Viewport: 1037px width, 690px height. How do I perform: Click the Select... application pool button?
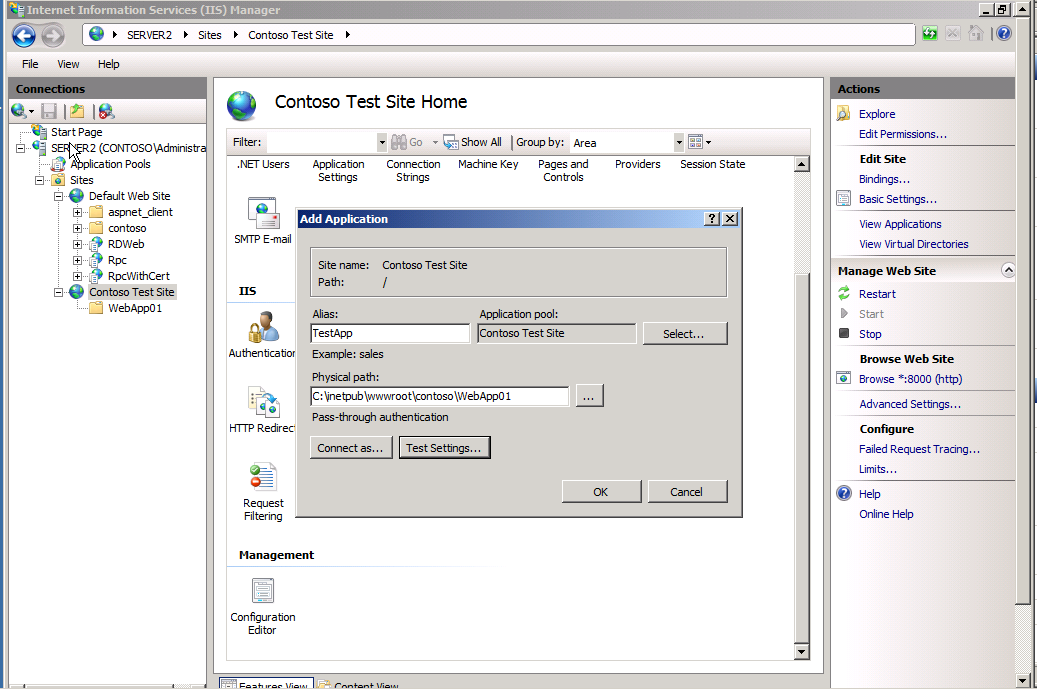tap(684, 333)
